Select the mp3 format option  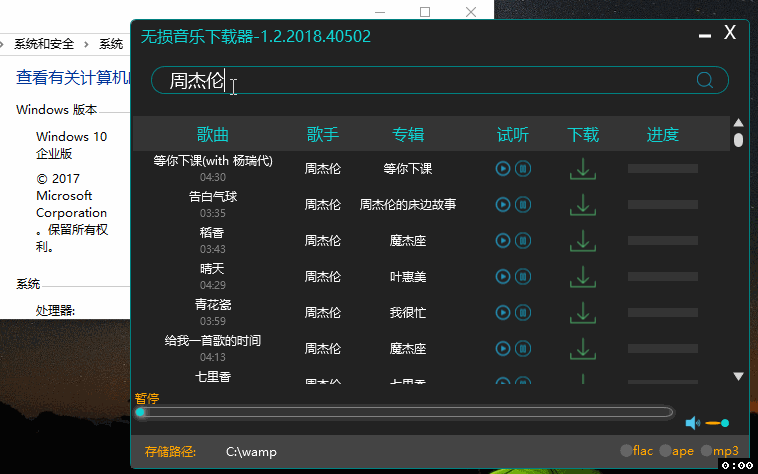click(x=706, y=451)
